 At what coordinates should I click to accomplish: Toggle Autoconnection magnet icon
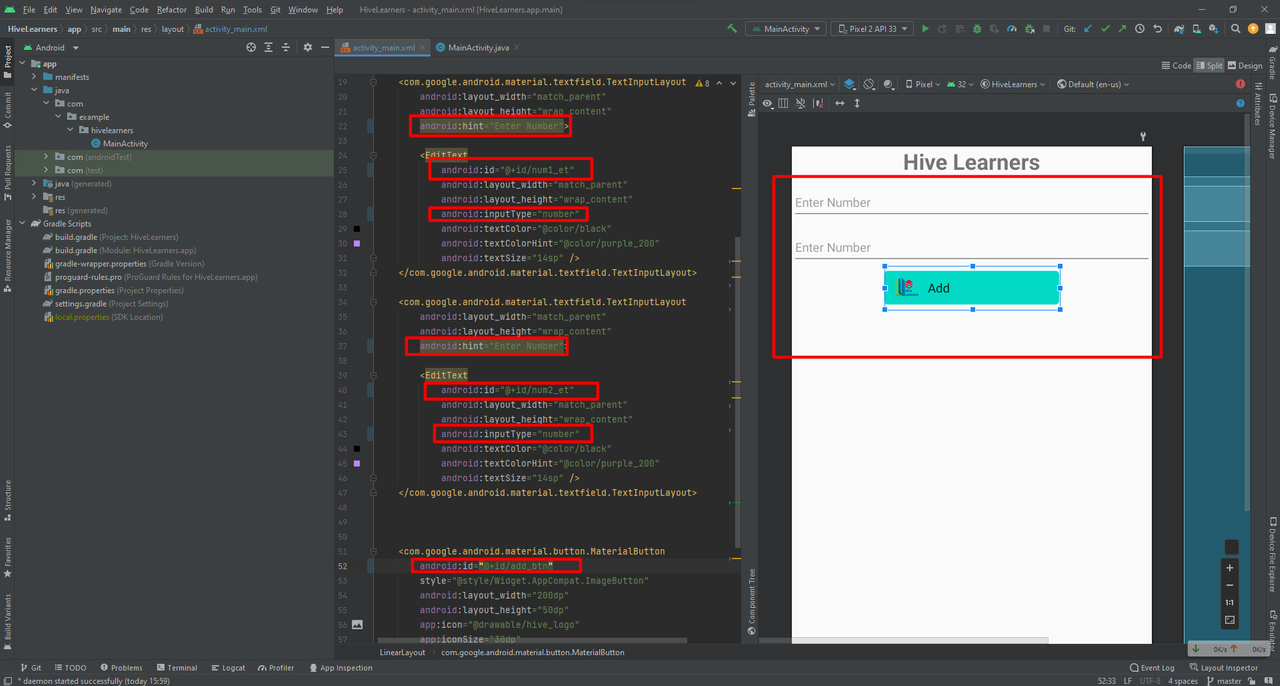point(801,103)
